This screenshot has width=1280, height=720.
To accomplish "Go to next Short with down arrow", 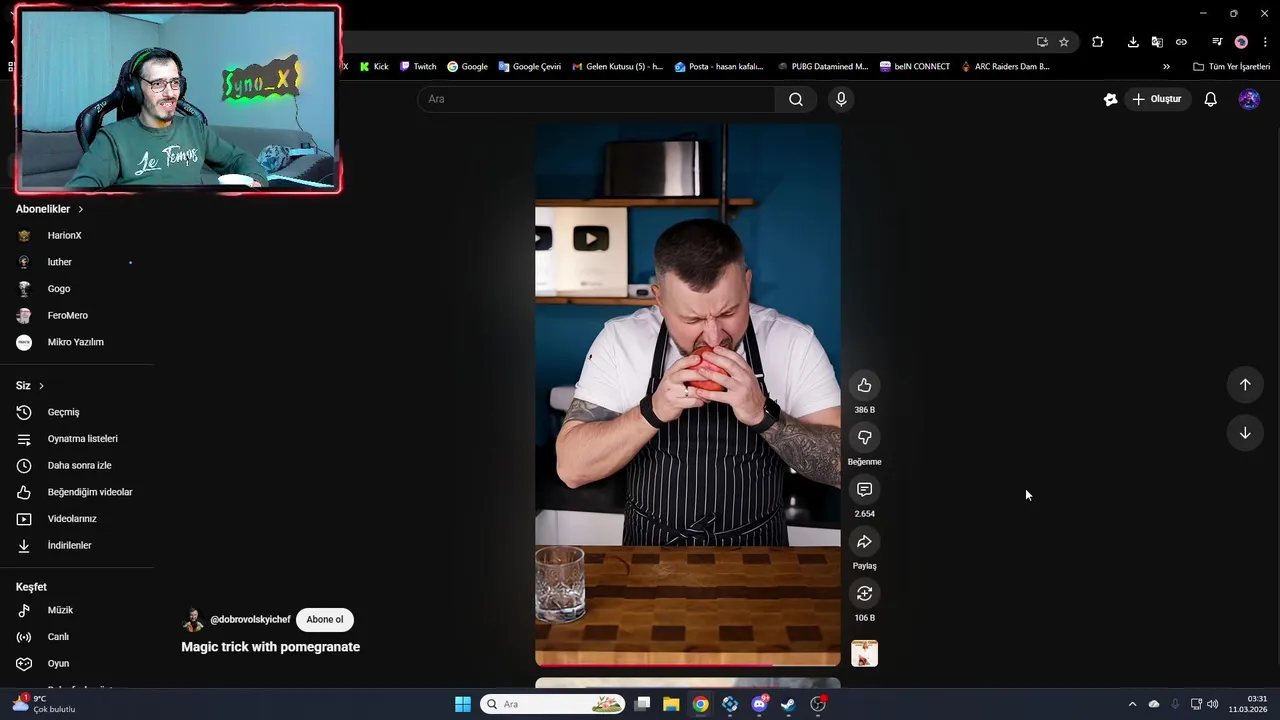I will 1245,433.
